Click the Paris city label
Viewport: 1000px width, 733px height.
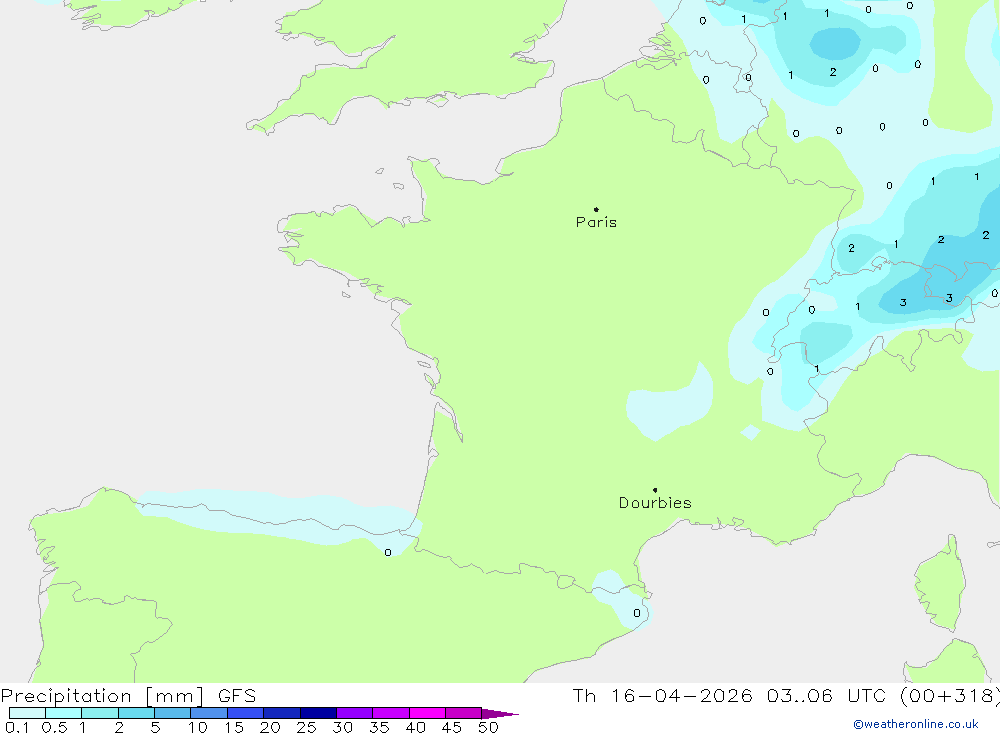point(596,222)
